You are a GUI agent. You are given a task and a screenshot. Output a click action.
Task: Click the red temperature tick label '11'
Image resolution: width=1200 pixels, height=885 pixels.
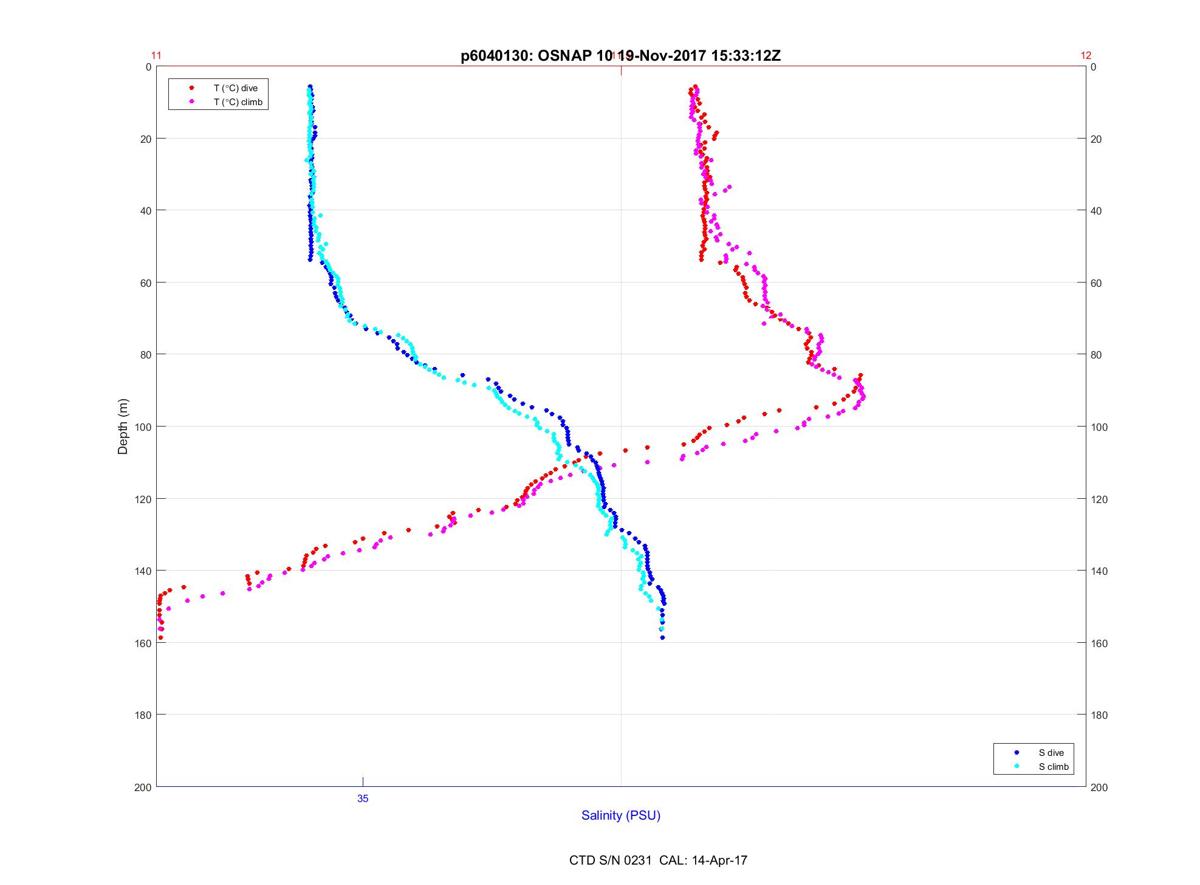tap(156, 56)
